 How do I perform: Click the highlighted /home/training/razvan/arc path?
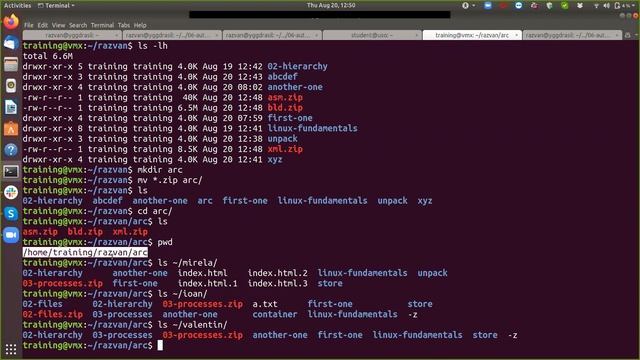[85, 252]
